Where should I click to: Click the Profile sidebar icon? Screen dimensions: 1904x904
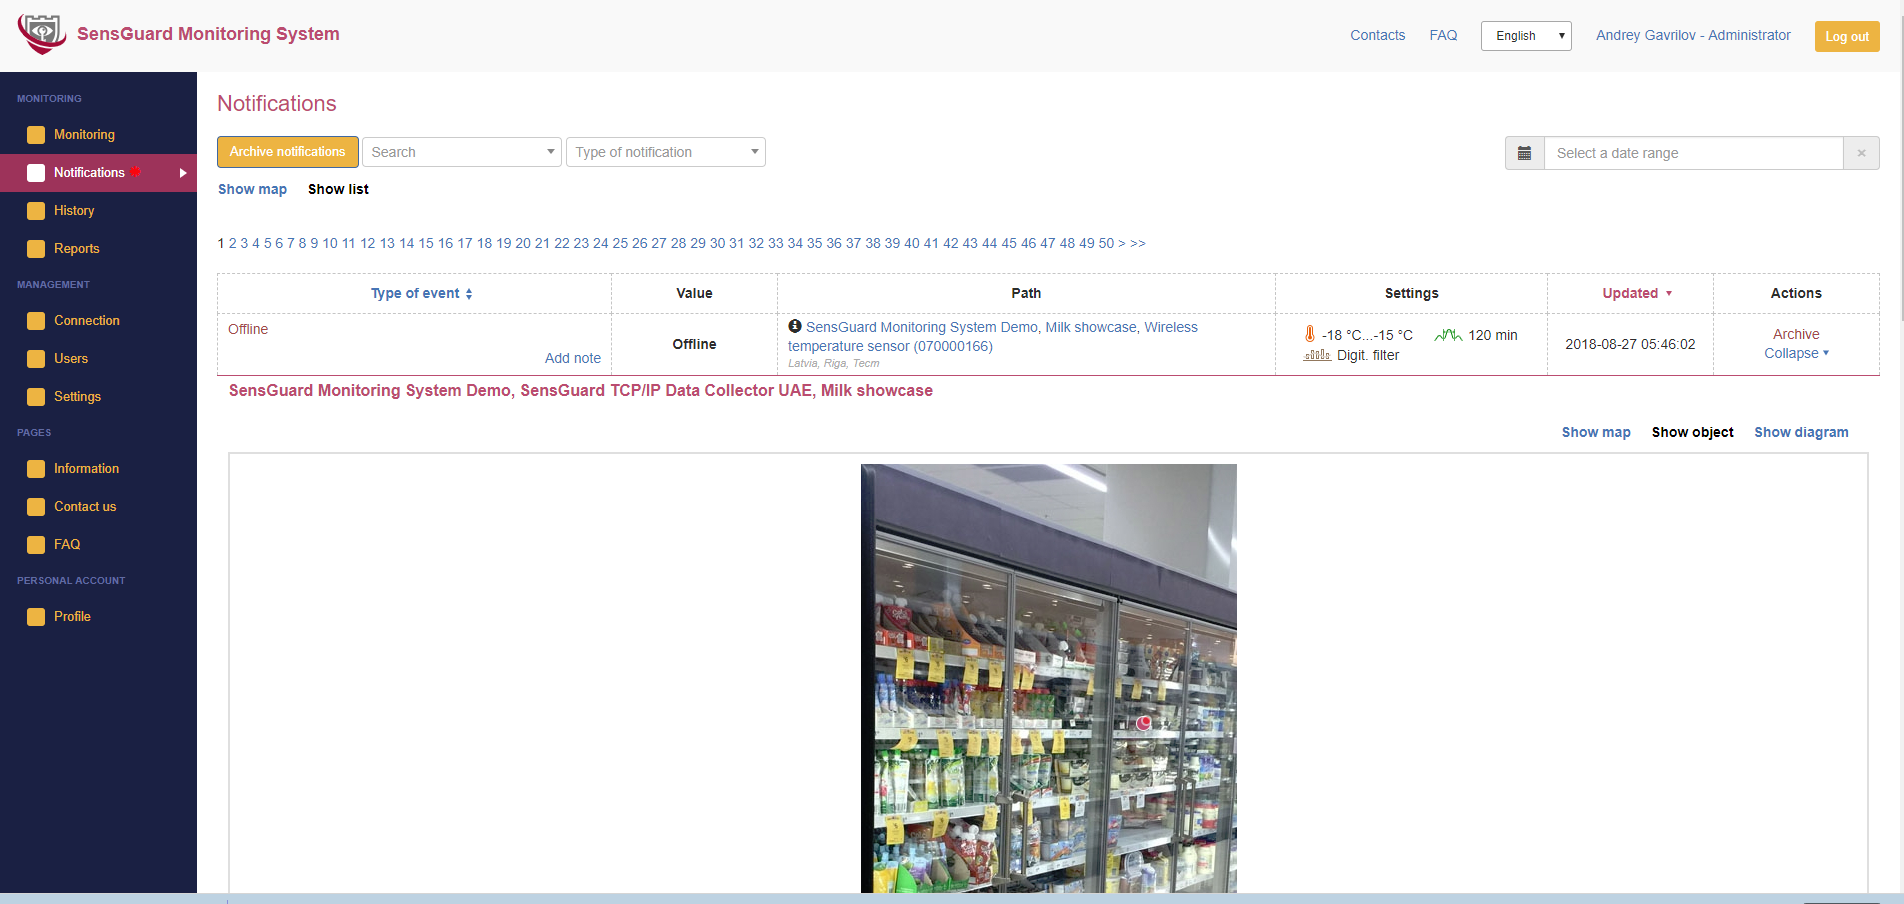pos(36,617)
